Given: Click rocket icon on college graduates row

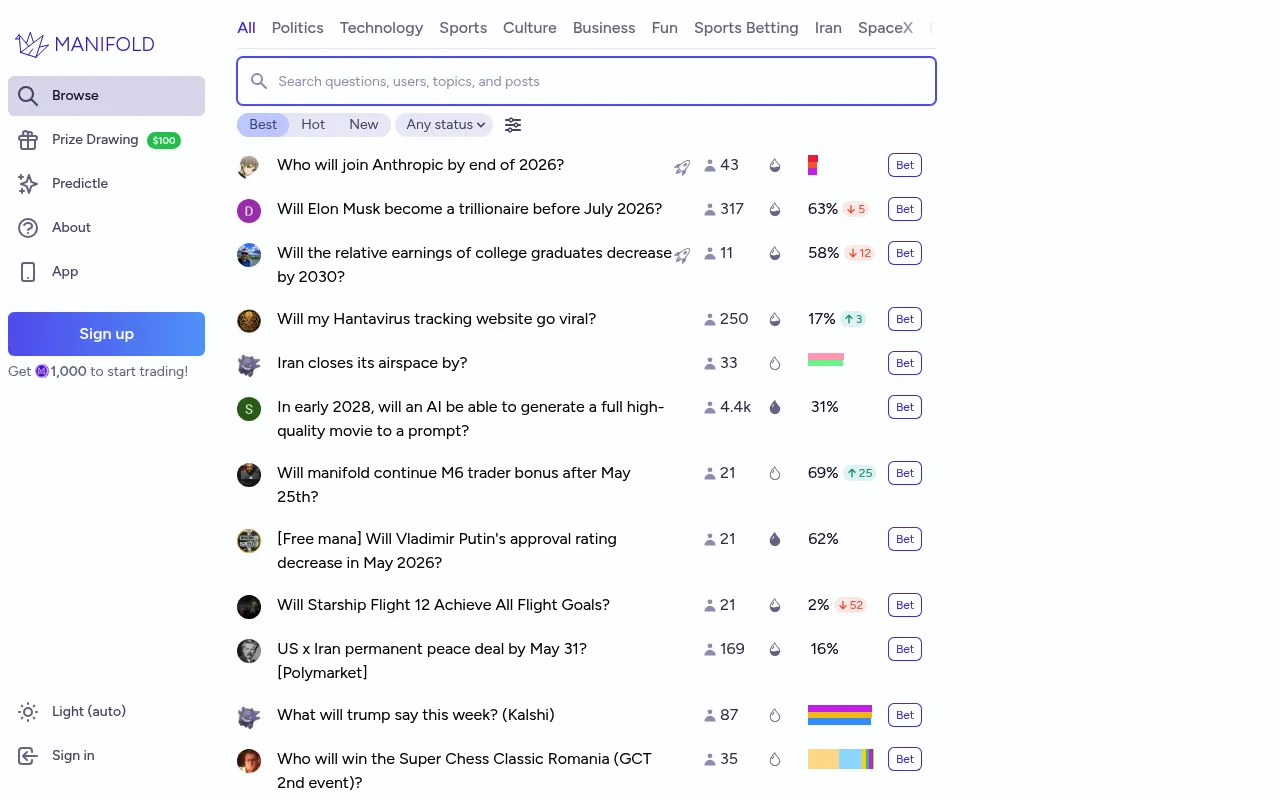Looking at the screenshot, I should pyautogui.click(x=682, y=255).
